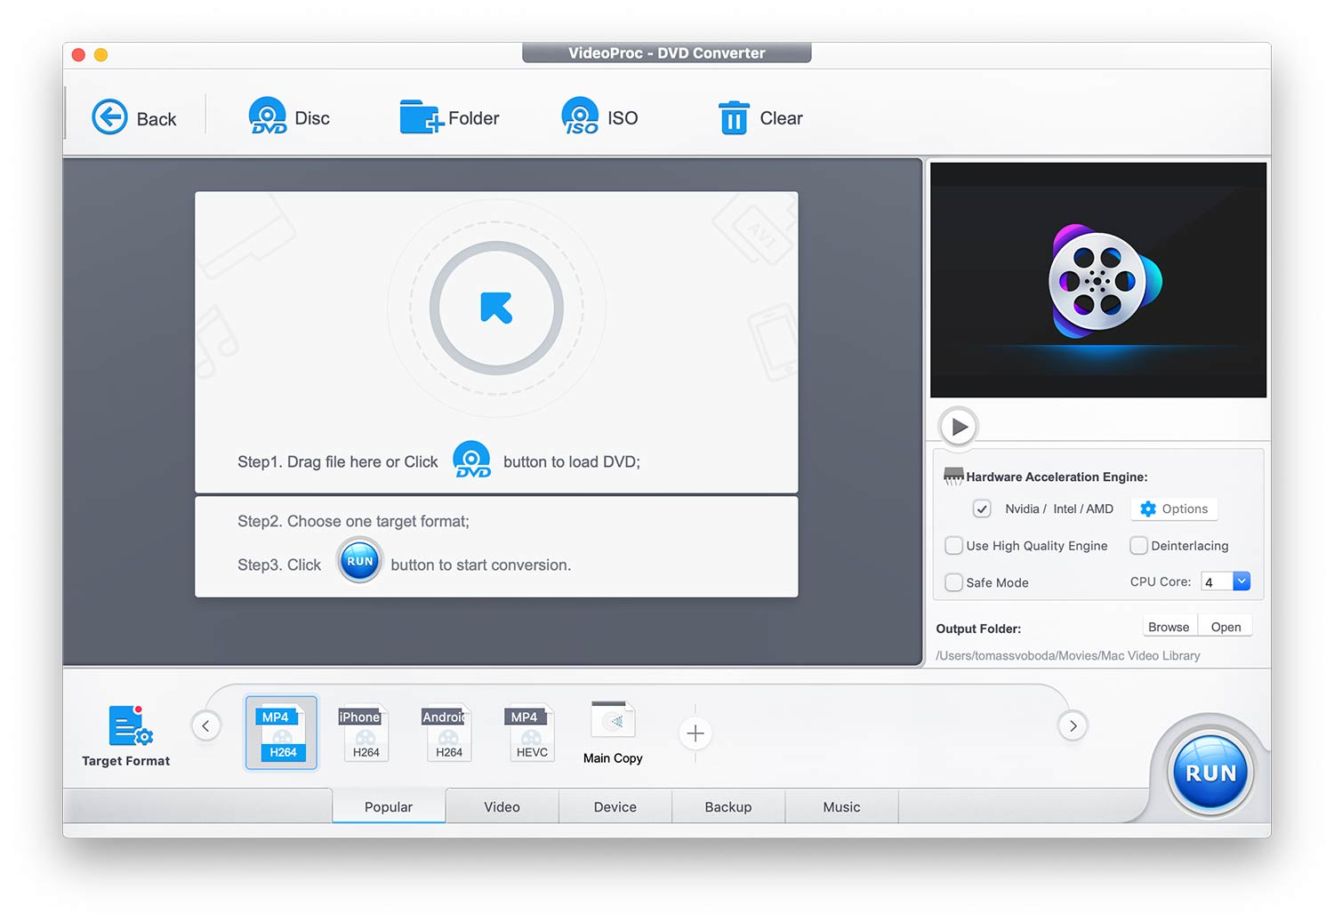Screen dimensions: 1334x921
Task: Select the Main Copy preset
Action: (x=612, y=733)
